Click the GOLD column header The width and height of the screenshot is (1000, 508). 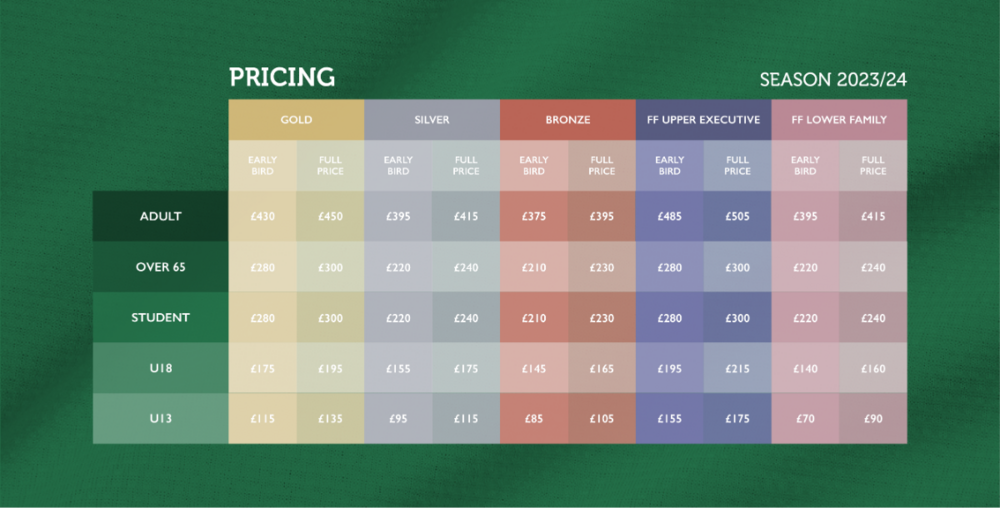coord(296,120)
